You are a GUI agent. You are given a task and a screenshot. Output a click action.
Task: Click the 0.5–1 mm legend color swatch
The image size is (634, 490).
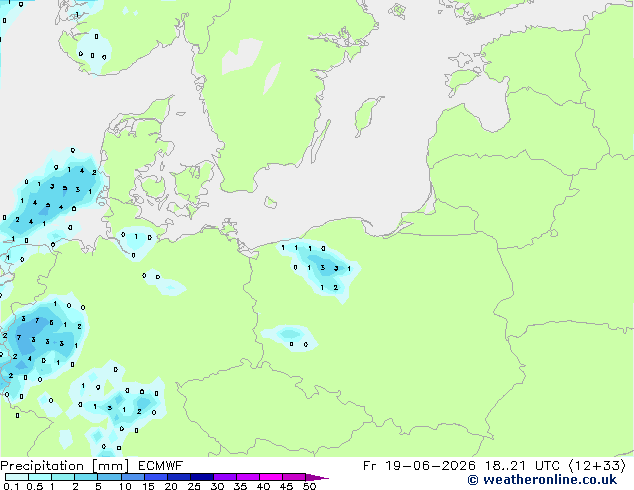[40, 477]
